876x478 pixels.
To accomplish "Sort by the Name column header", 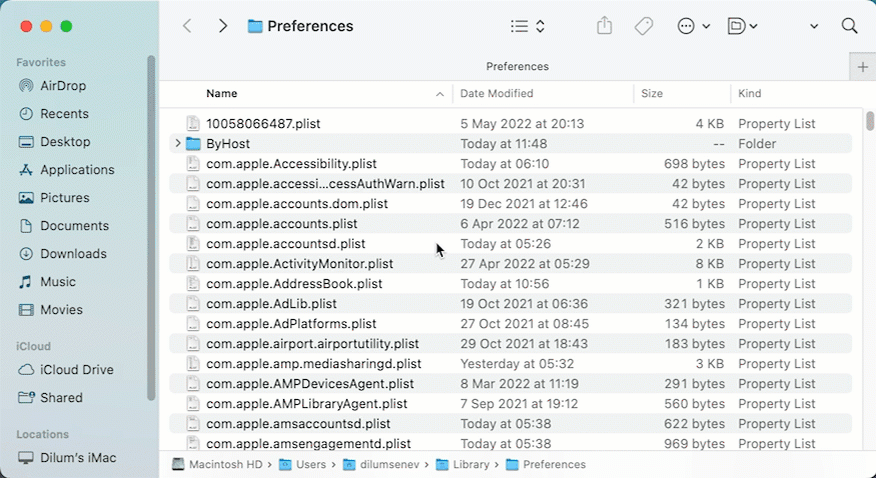I will click(222, 93).
